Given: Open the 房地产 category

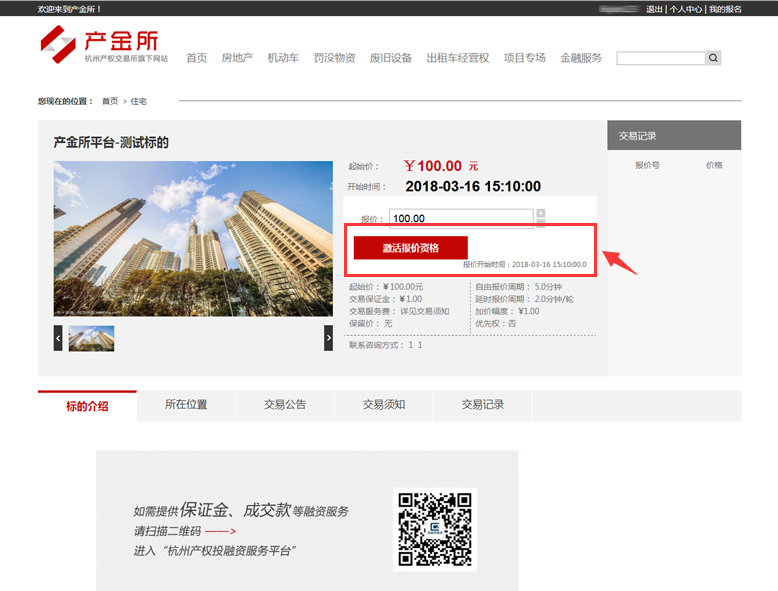Looking at the screenshot, I should pyautogui.click(x=237, y=58).
